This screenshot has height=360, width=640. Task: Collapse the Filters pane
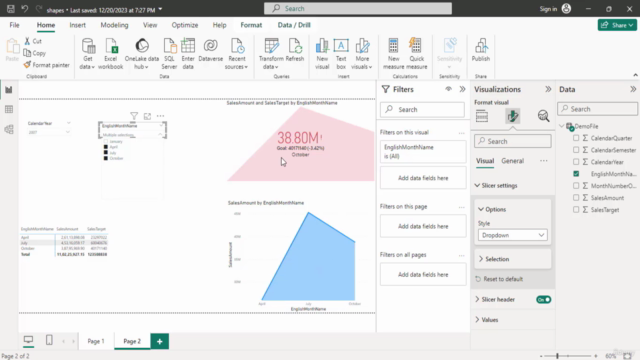coord(462,89)
